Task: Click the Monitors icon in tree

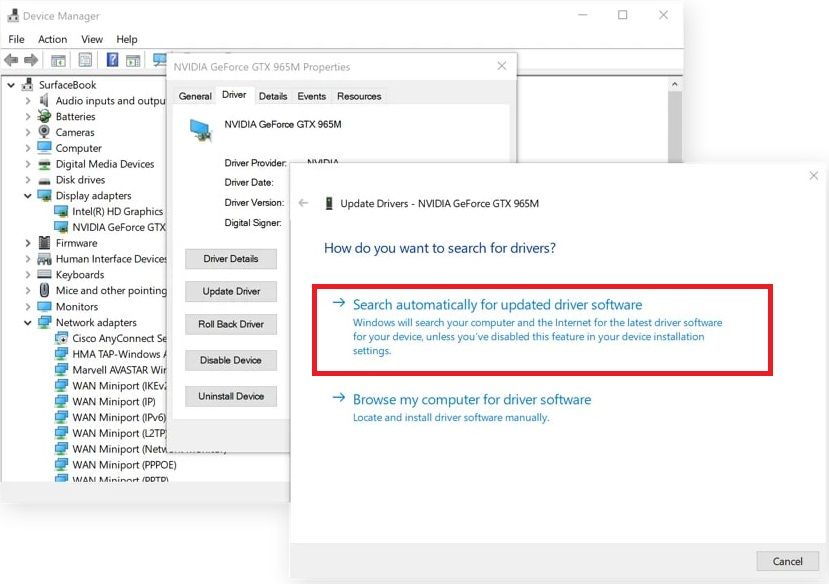Action: click(x=44, y=307)
